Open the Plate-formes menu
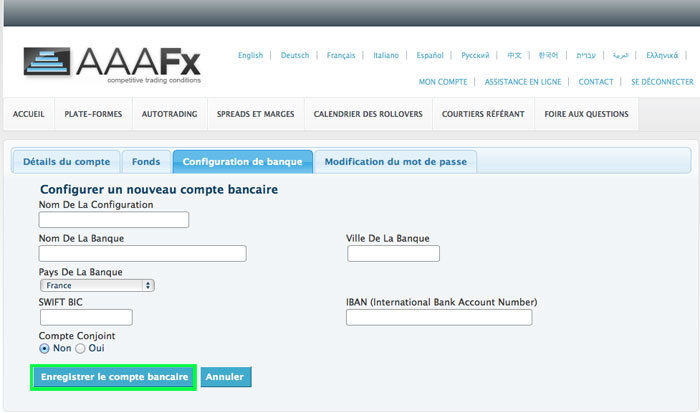This screenshot has width=700, height=413. 93,114
